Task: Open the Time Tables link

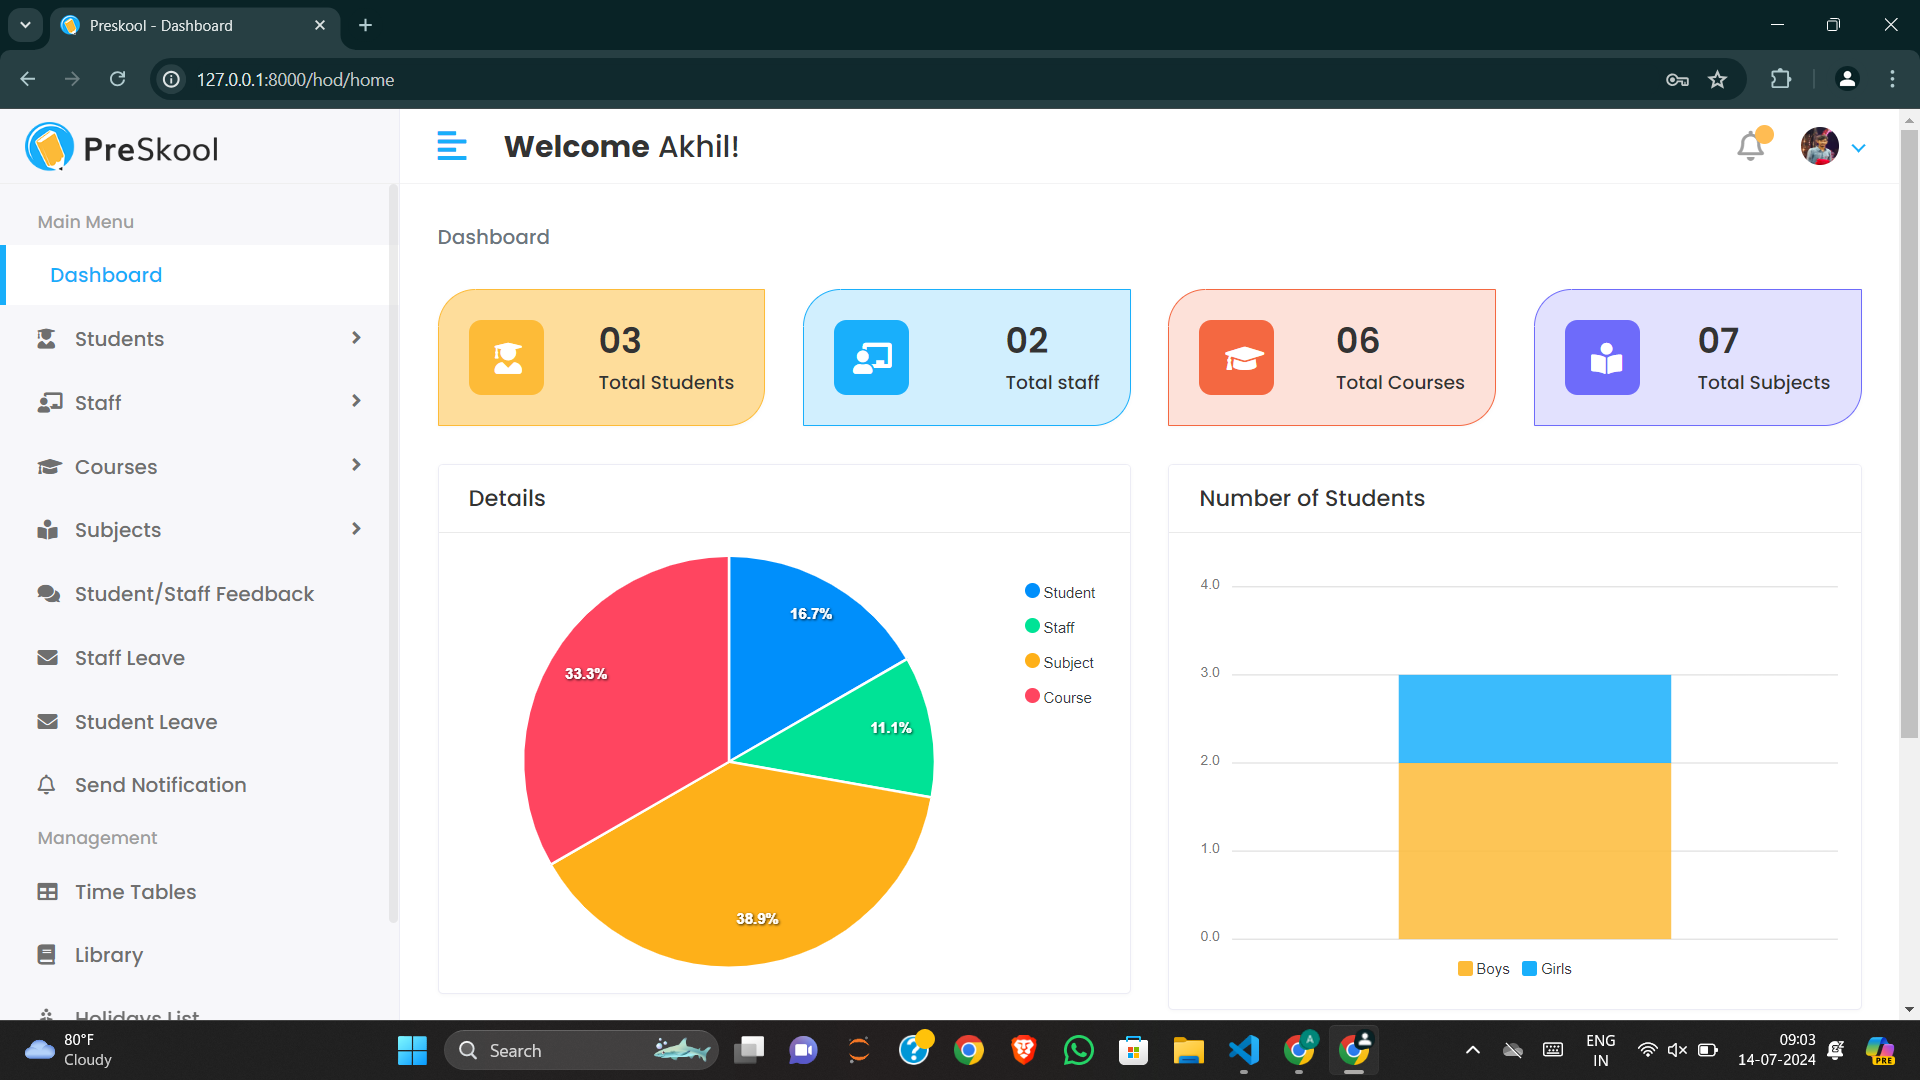Action: pyautogui.click(x=135, y=892)
